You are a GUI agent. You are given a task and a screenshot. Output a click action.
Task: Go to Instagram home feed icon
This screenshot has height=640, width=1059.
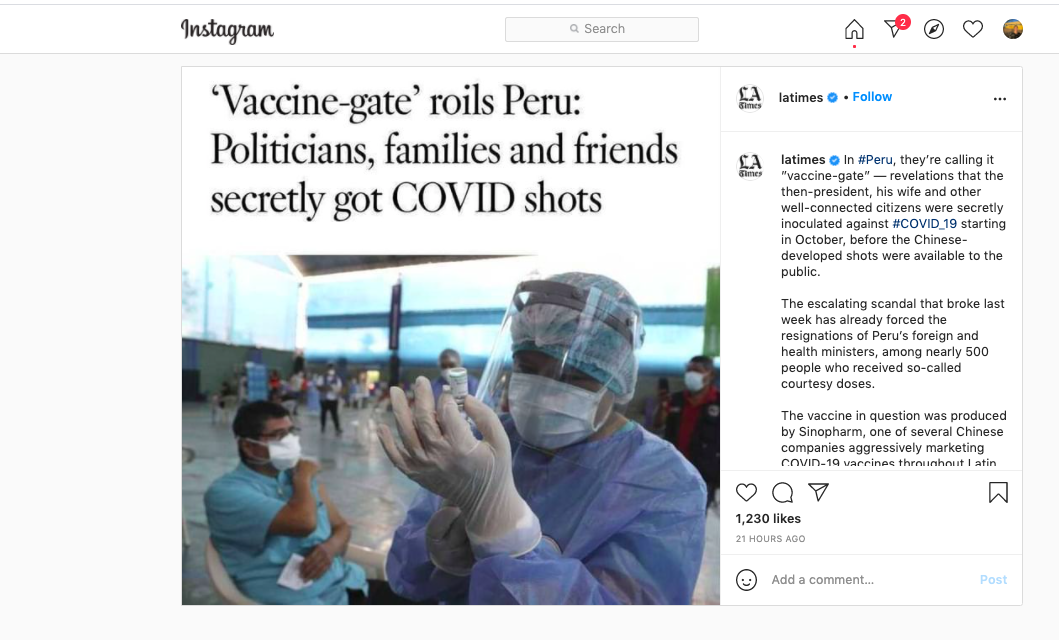tap(854, 30)
